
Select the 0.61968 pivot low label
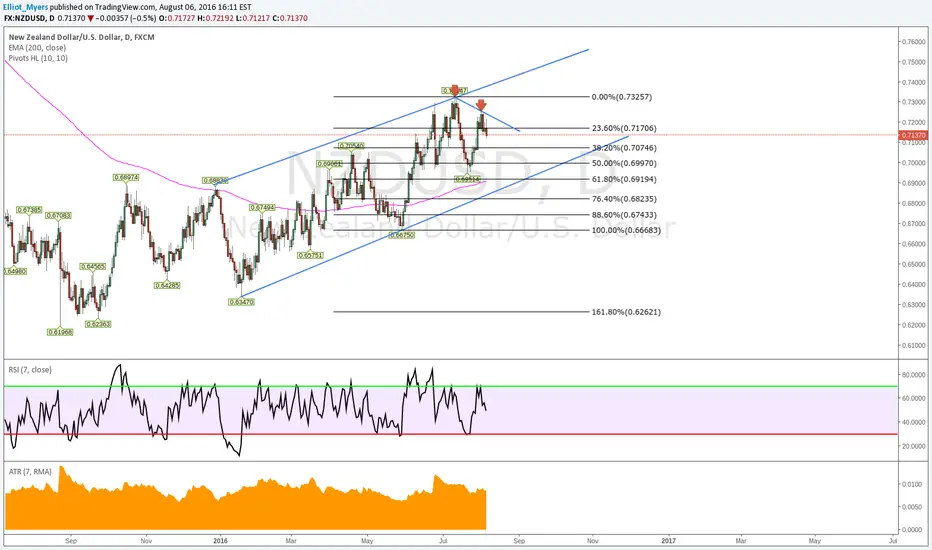(x=60, y=332)
